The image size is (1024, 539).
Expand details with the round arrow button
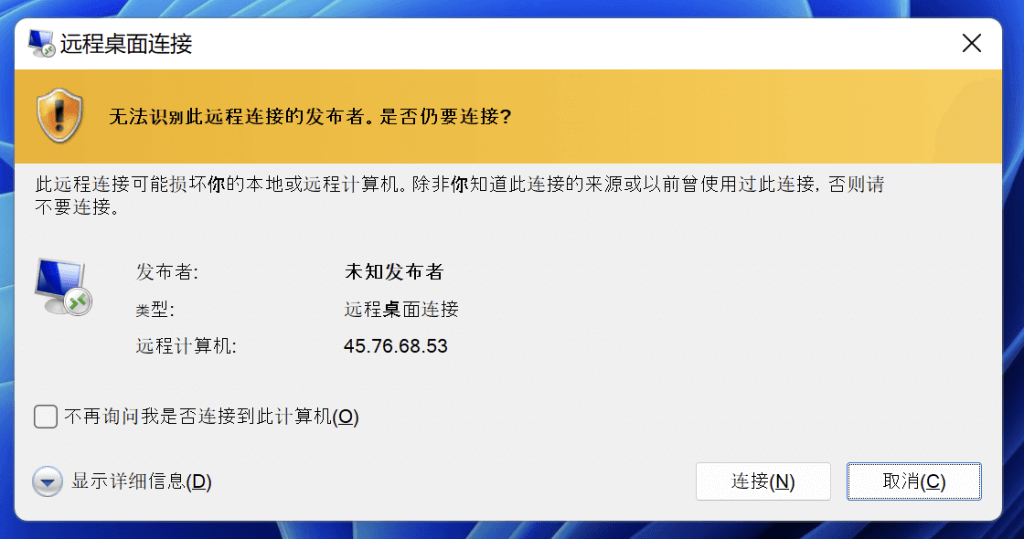[x=47, y=482]
